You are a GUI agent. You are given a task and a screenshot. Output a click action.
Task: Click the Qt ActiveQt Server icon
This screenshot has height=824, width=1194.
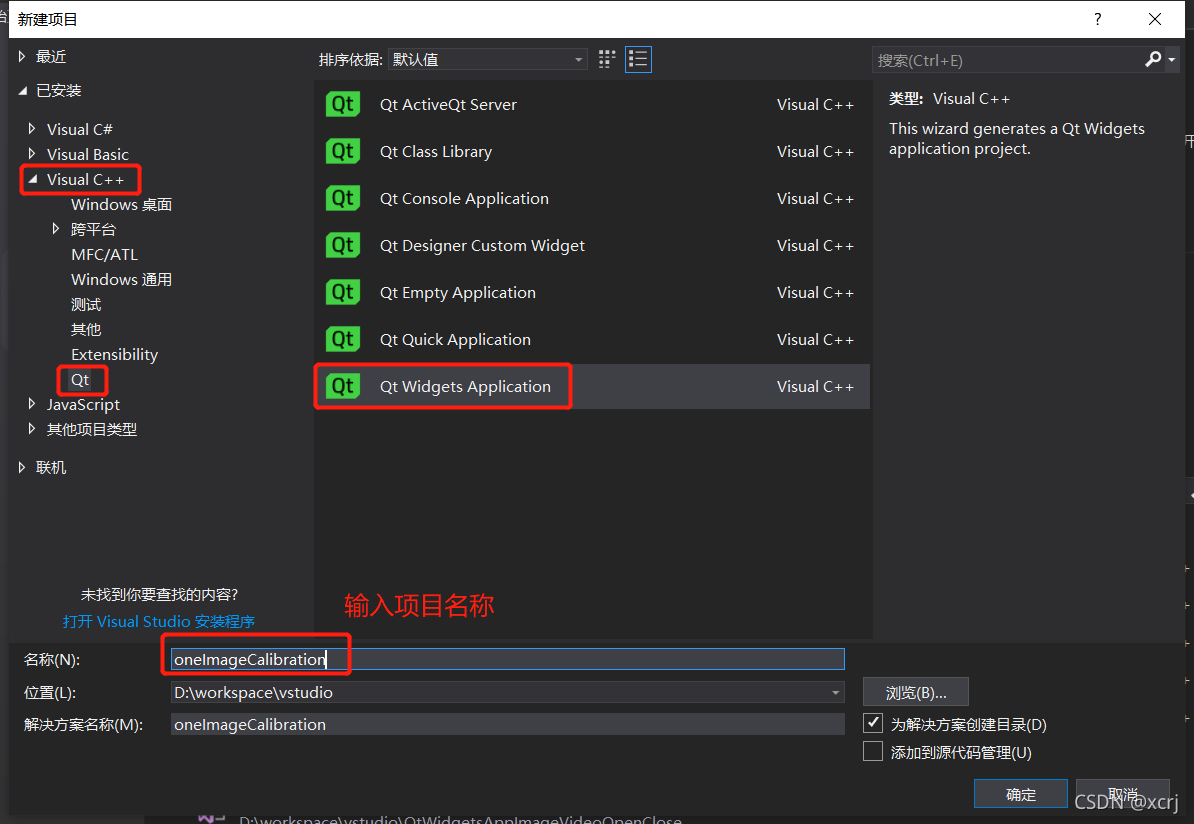343,104
